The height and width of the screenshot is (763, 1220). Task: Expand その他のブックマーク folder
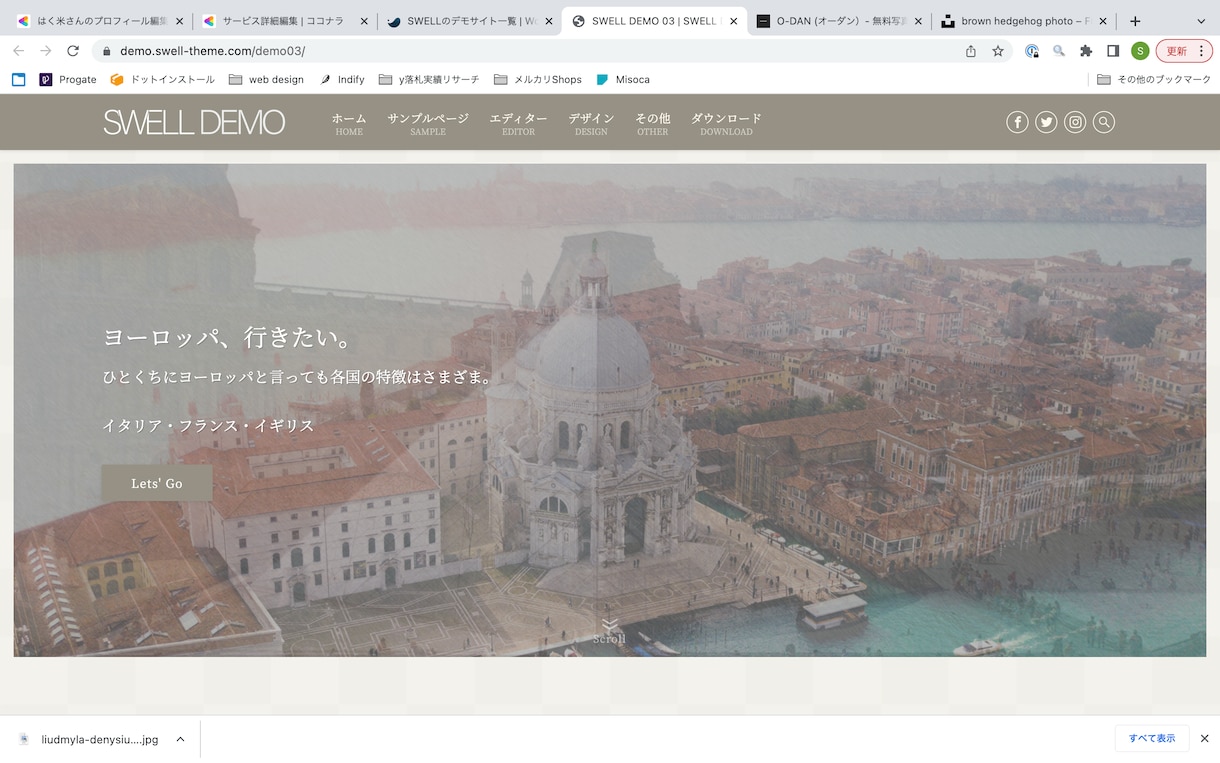(x=1154, y=79)
